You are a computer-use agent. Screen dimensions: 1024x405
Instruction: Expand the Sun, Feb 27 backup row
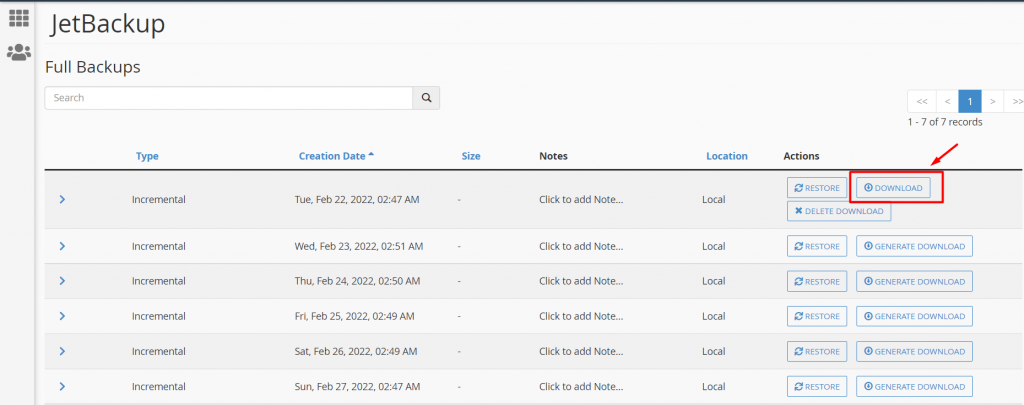click(62, 387)
